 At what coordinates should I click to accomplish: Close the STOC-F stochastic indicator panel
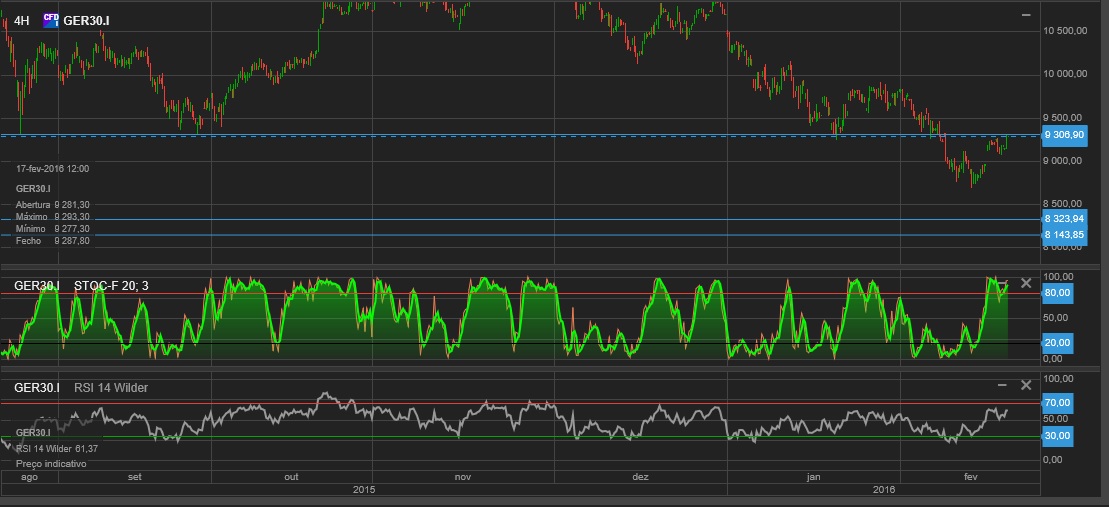[1025, 283]
